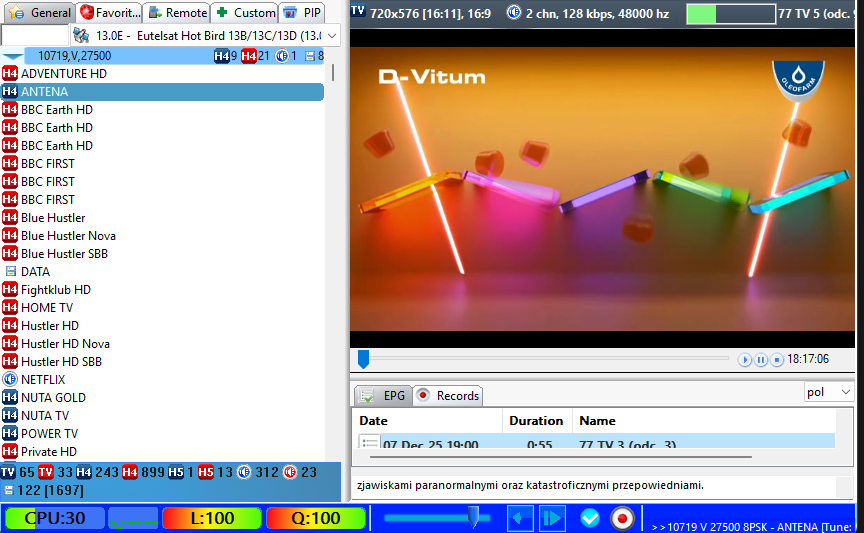This screenshot has height=533, width=864.
Task: Click the TV video info icon beside 720x576
Action: (358, 12)
